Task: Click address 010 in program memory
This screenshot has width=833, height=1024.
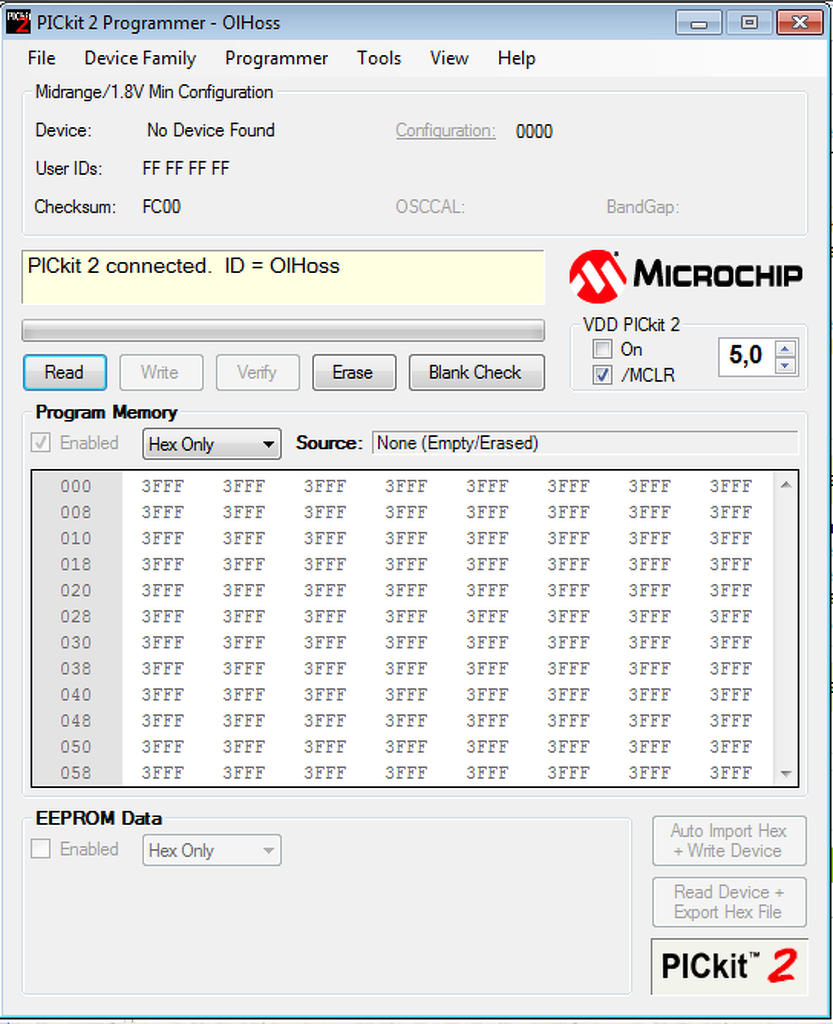Action: click(76, 539)
